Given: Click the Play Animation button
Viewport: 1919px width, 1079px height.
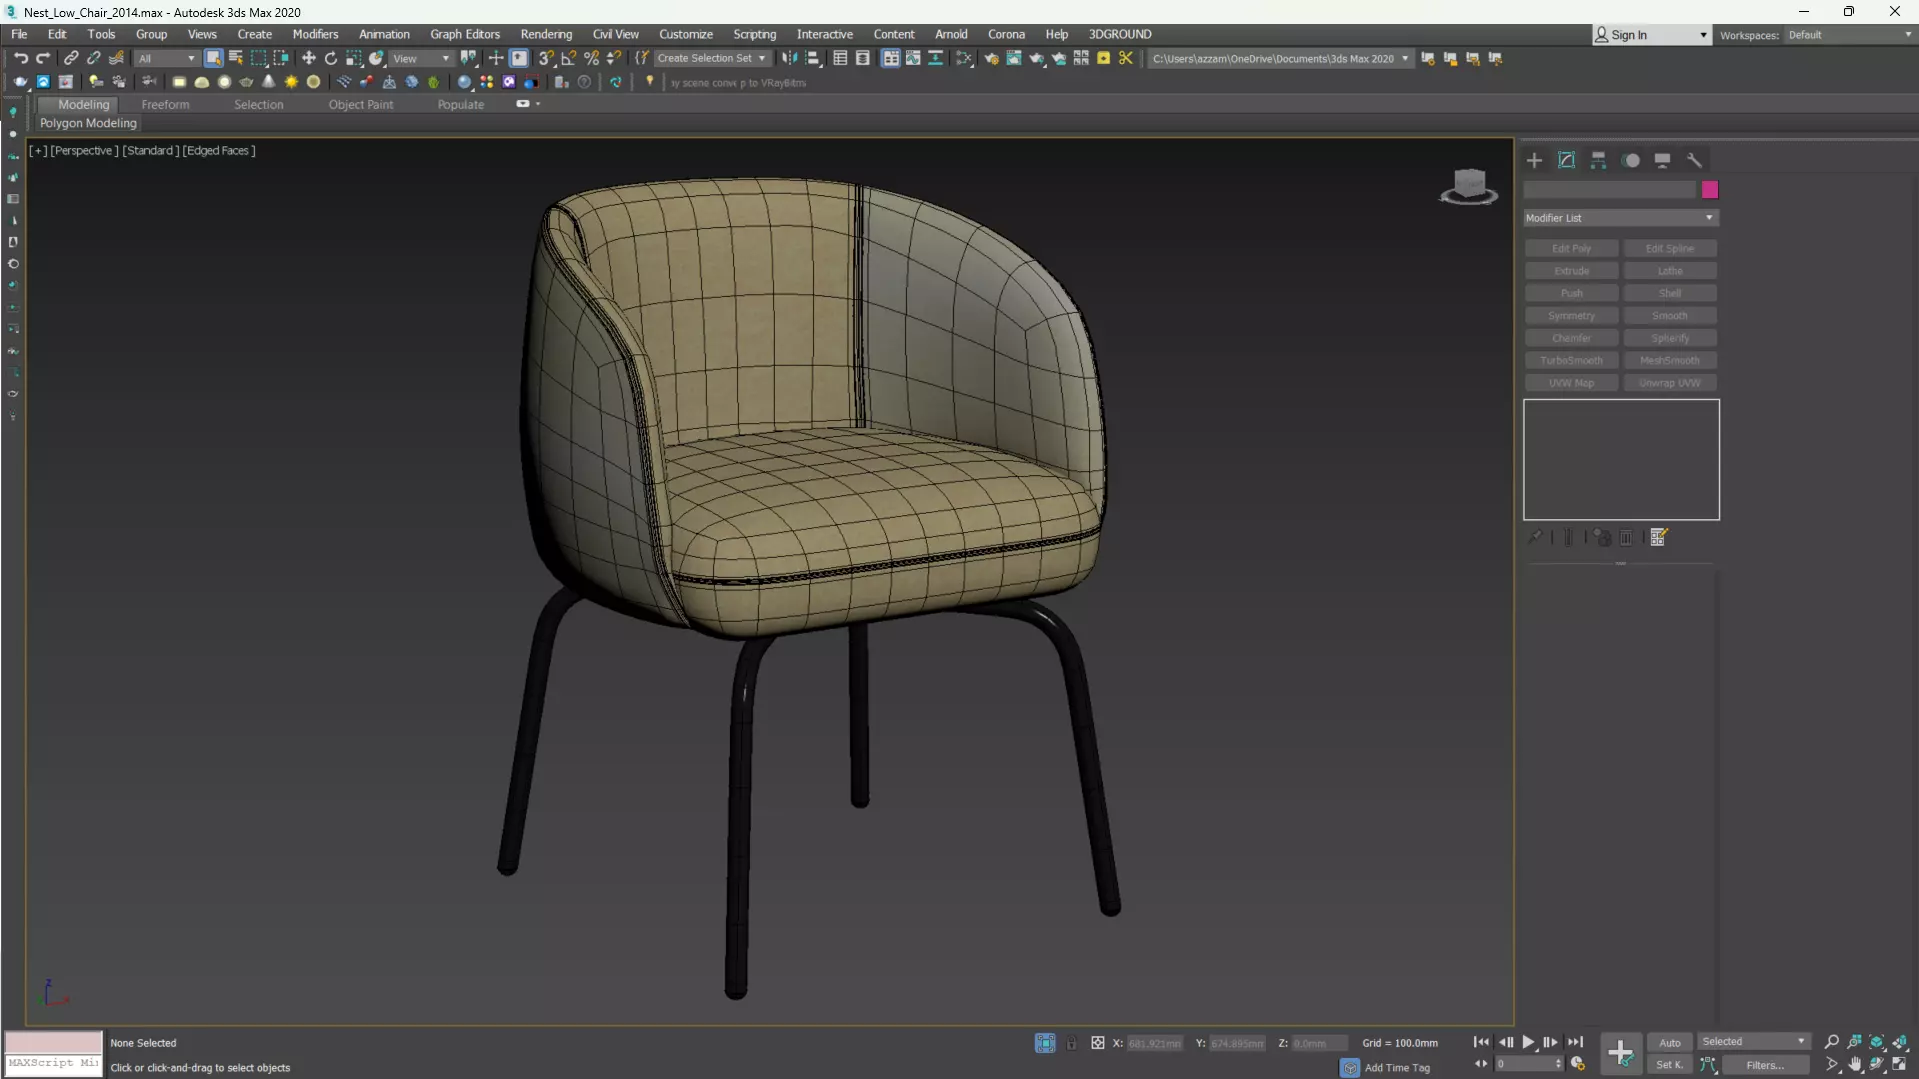Looking at the screenshot, I should 1528,1042.
